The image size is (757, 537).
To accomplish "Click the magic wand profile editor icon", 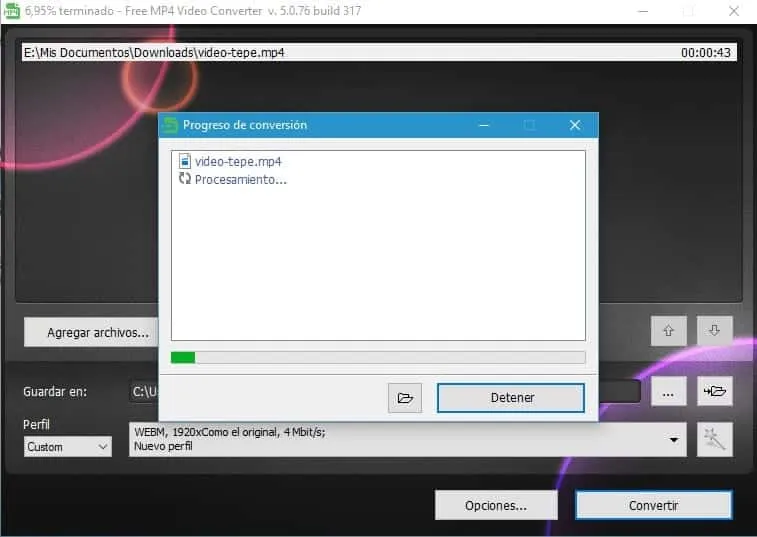I will pos(715,439).
